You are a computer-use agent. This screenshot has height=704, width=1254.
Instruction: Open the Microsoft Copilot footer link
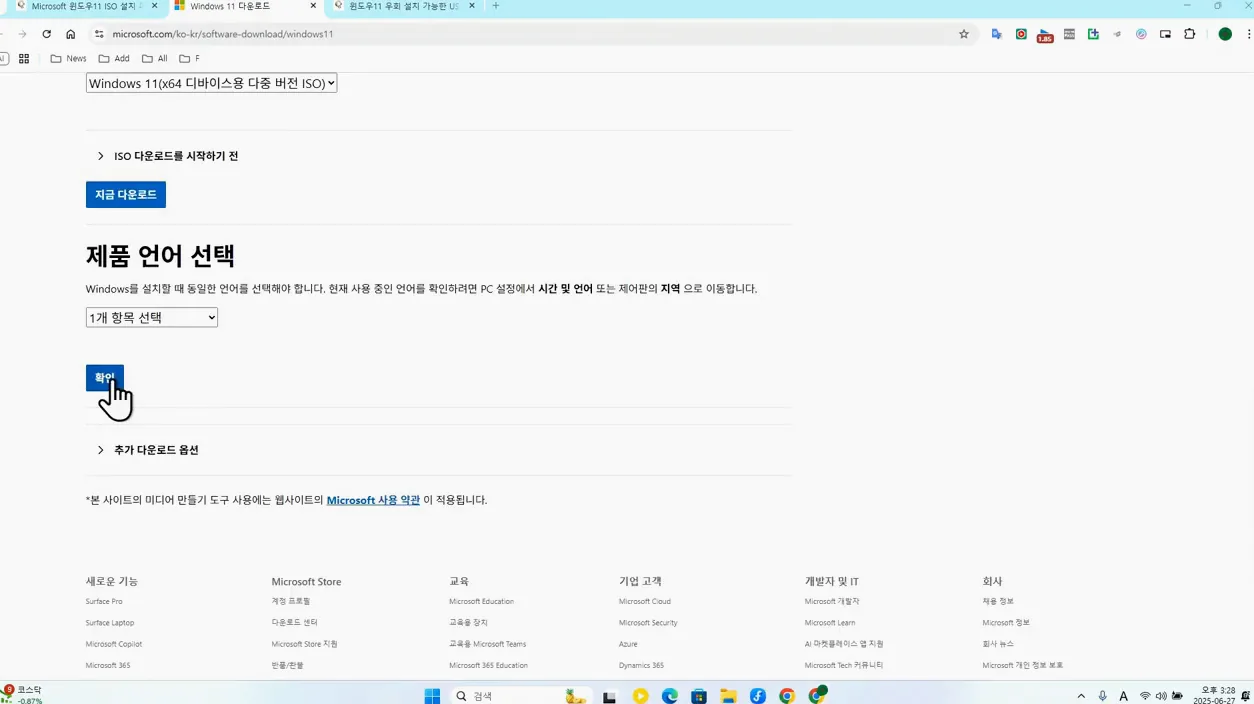[x=114, y=644]
